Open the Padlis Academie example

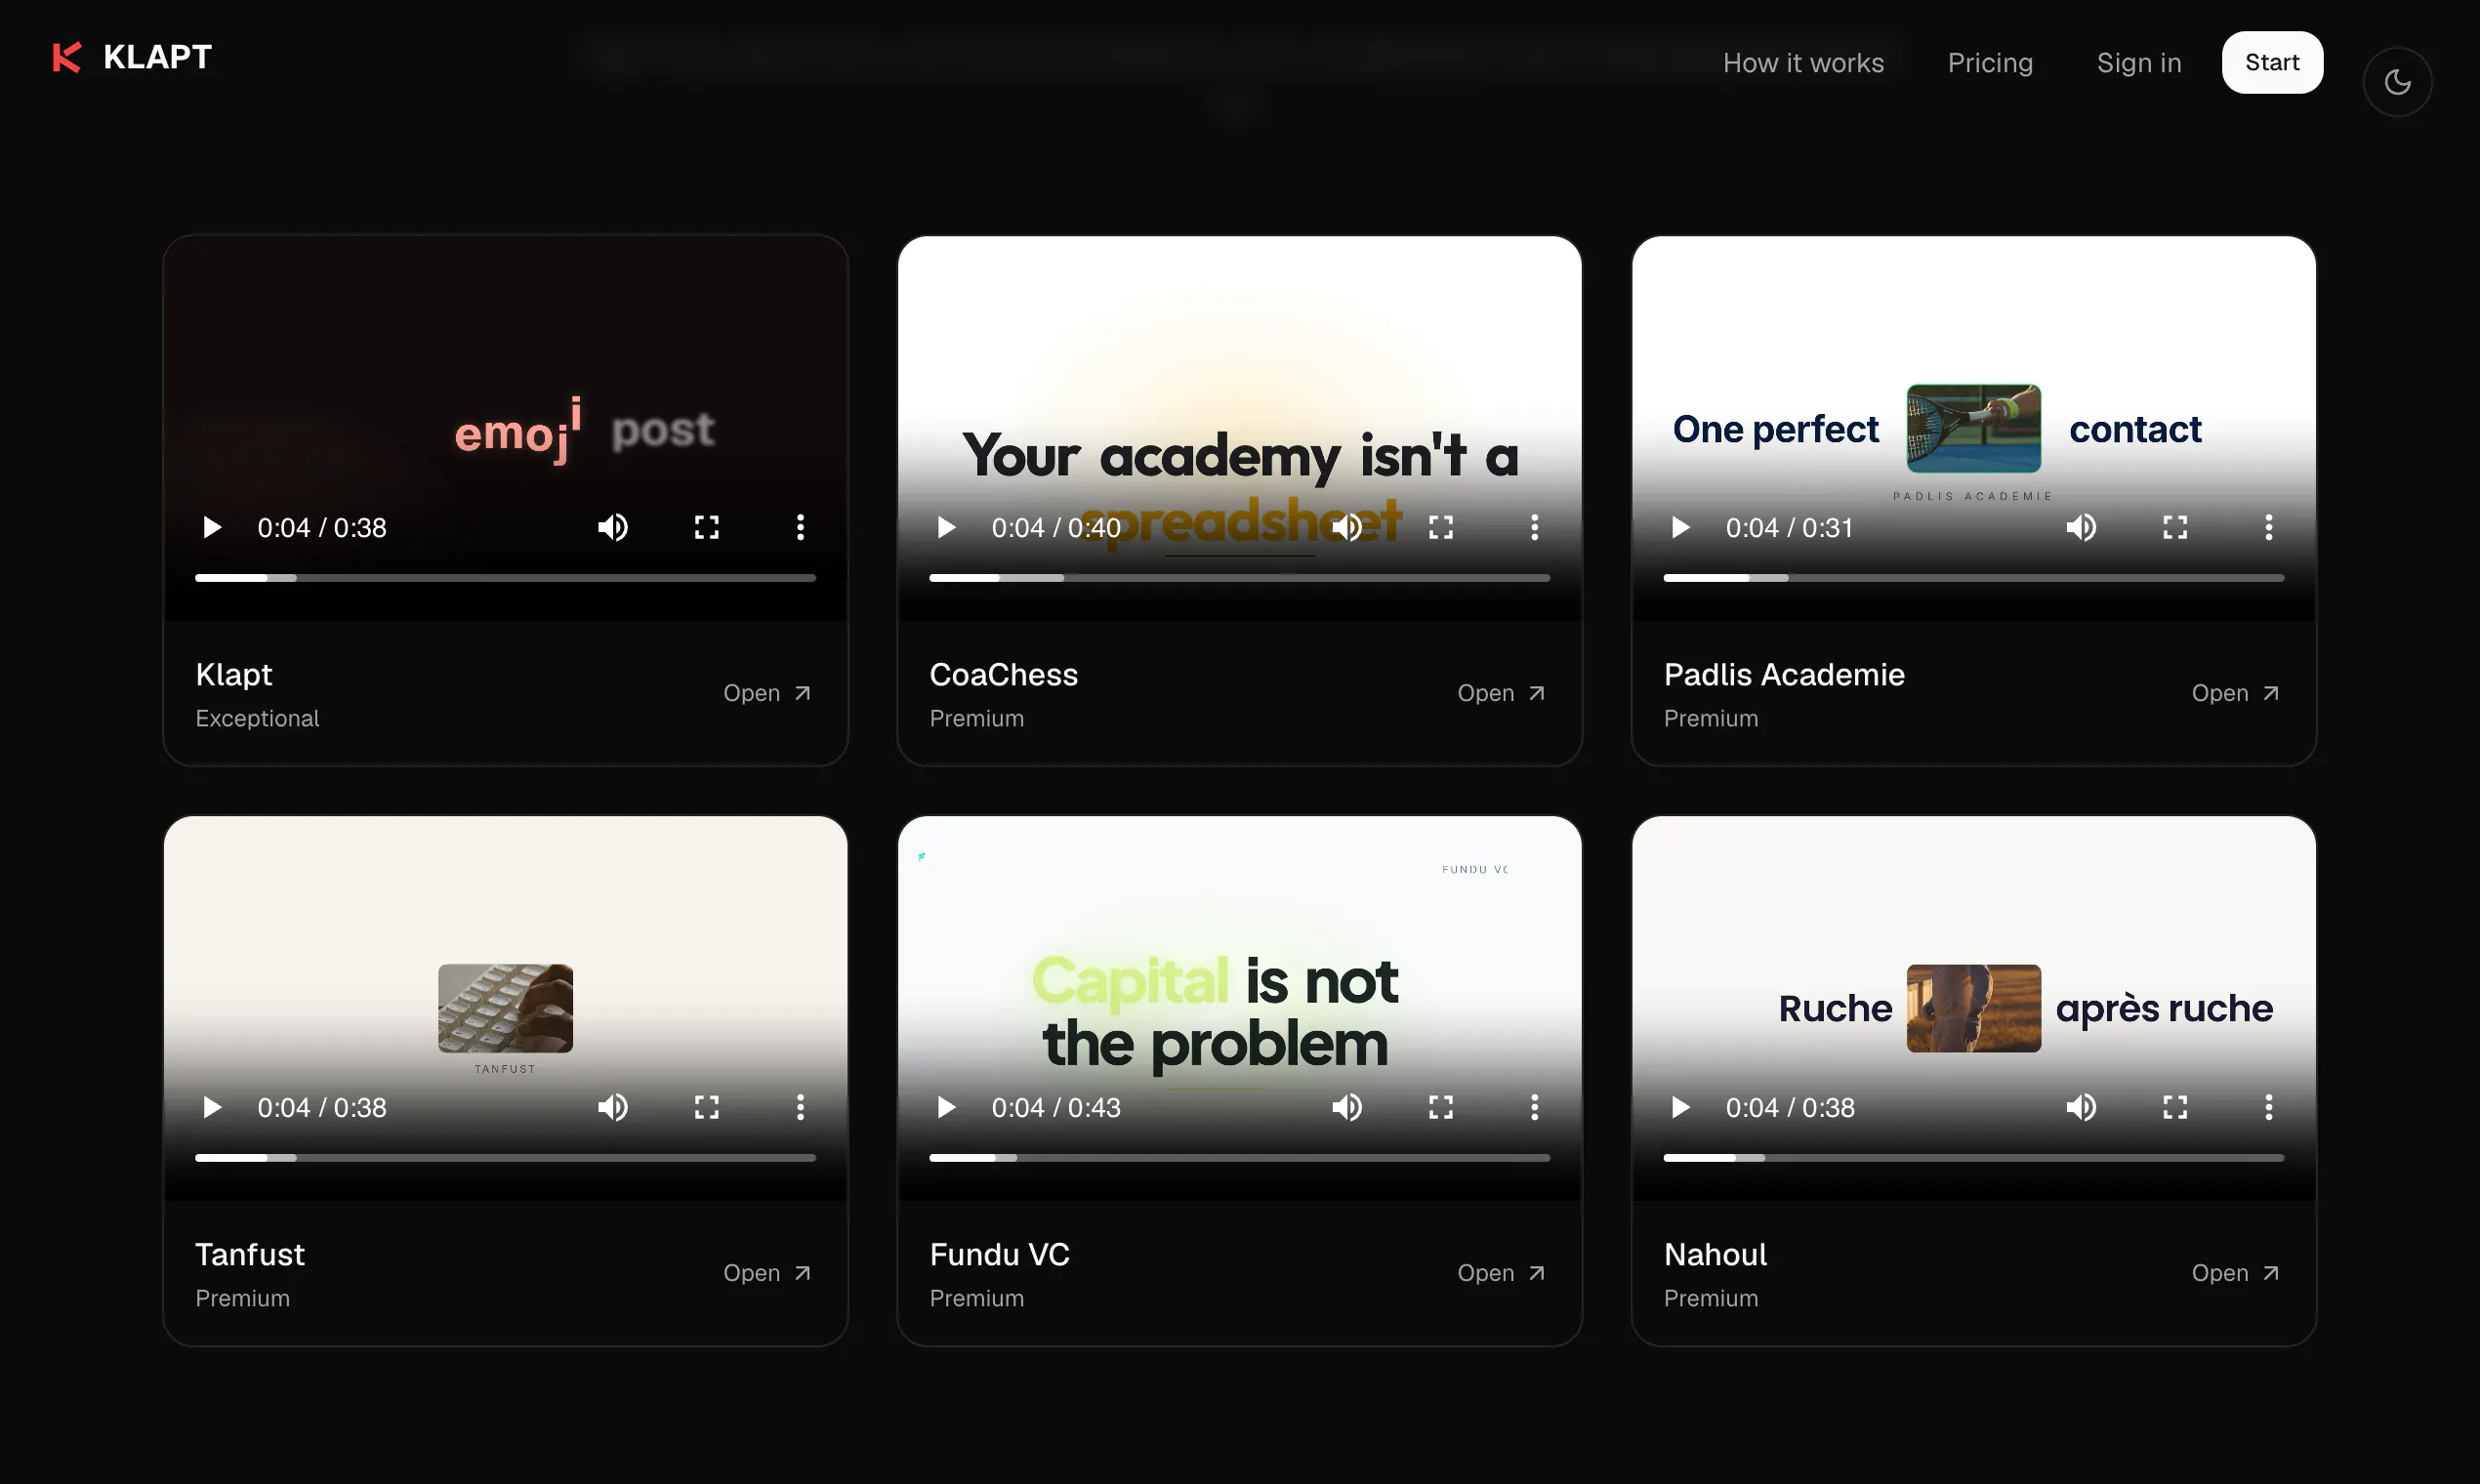coord(2235,693)
